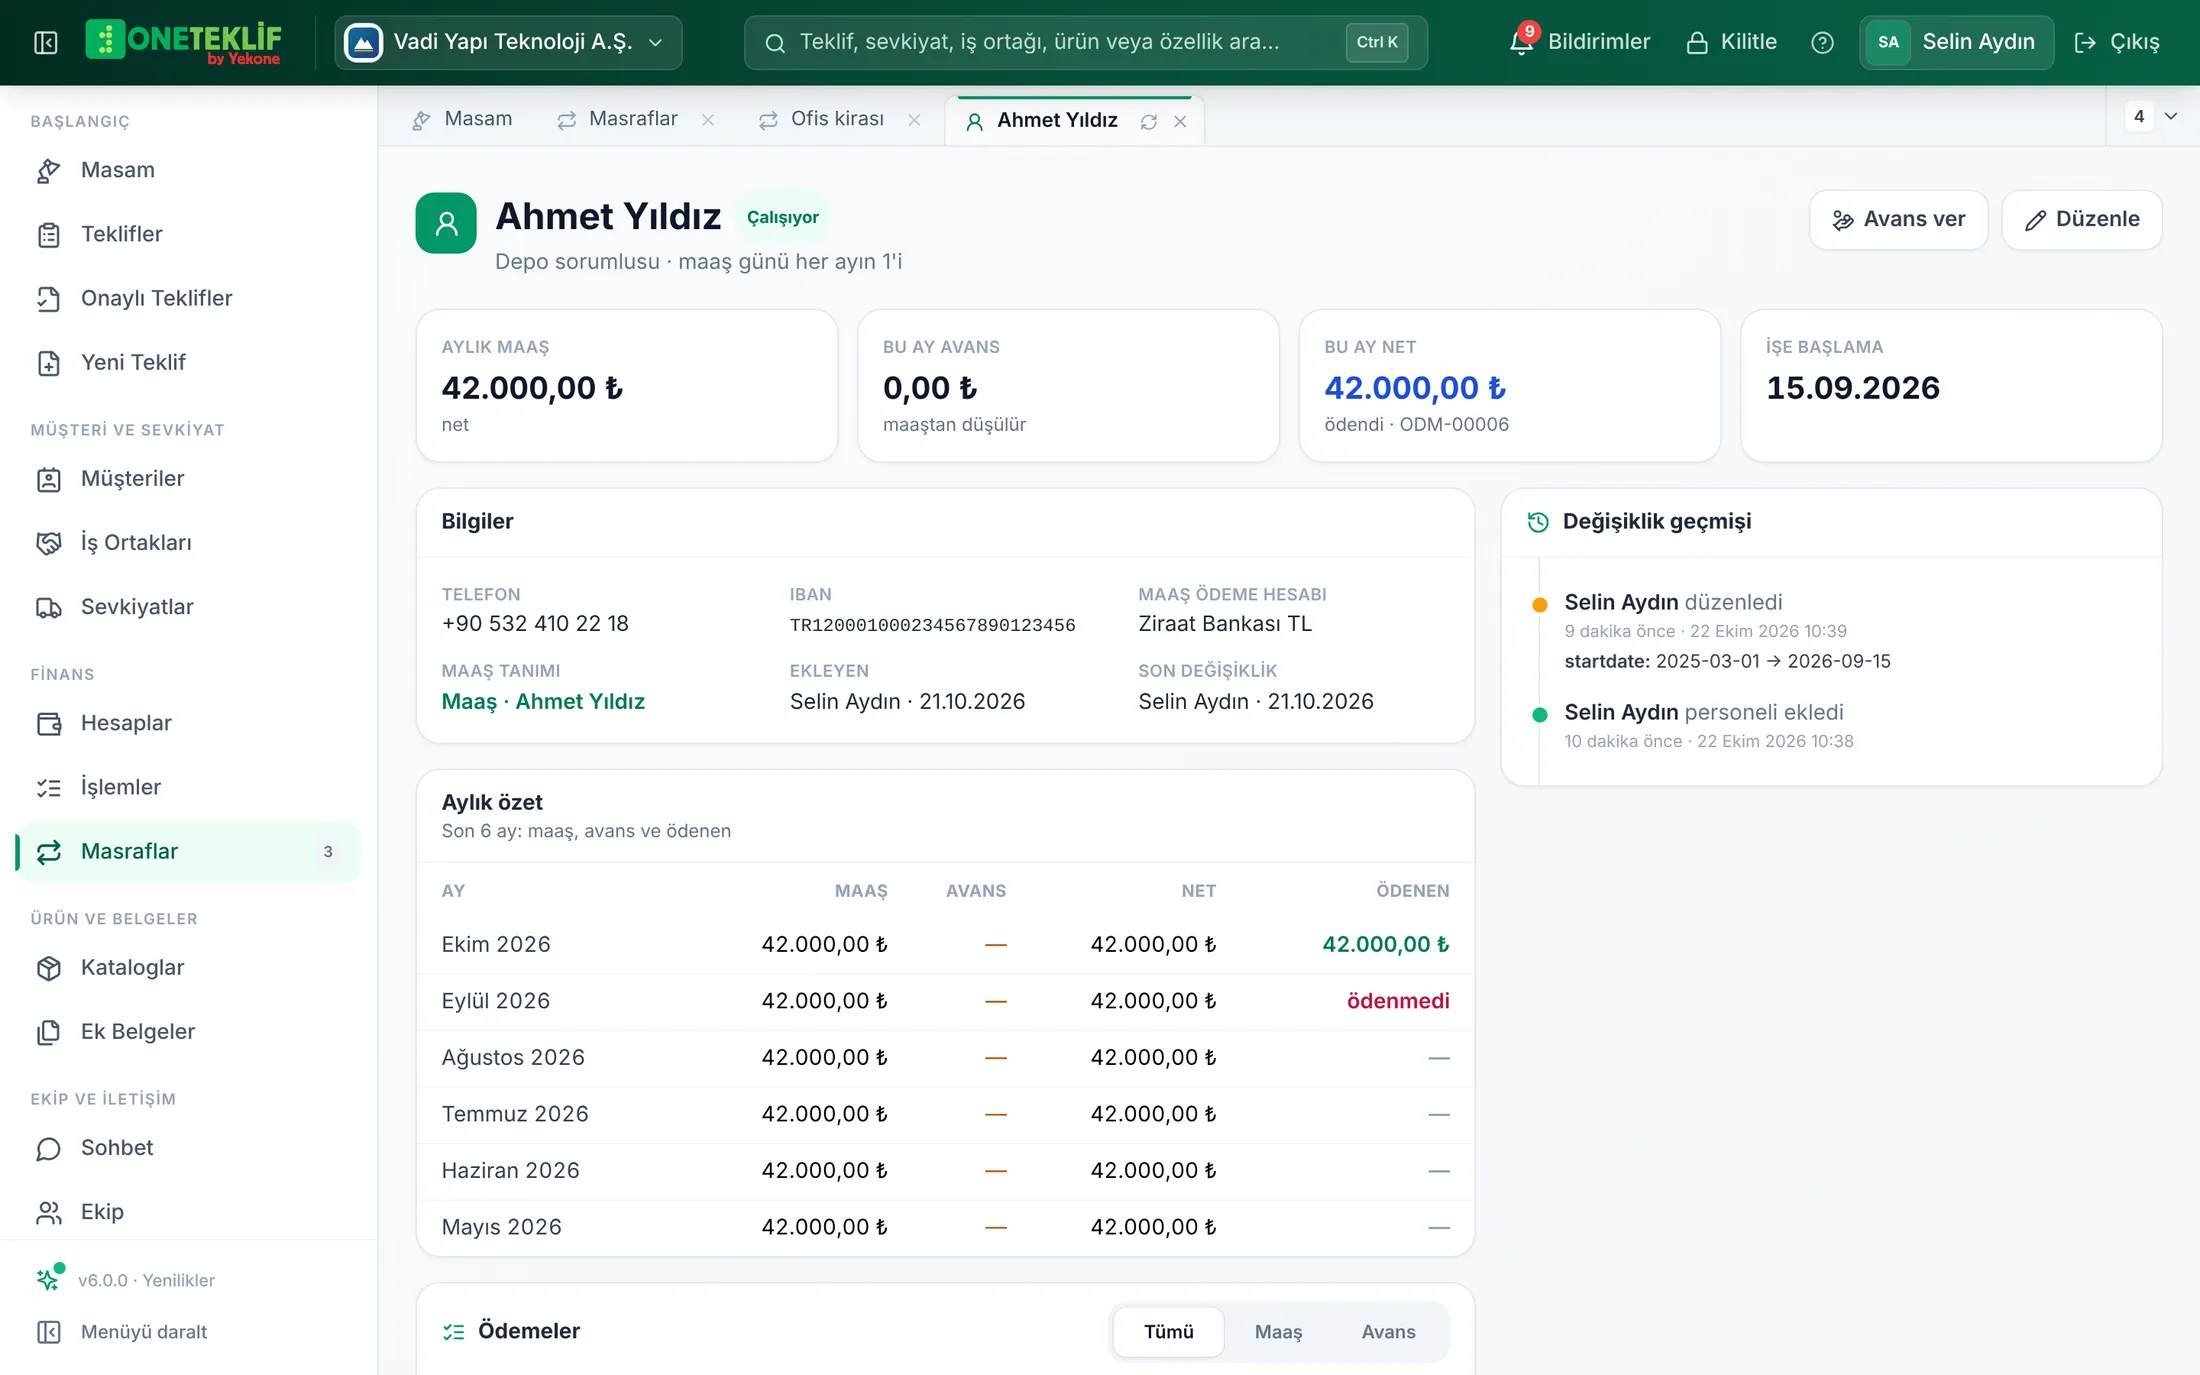Click the ödenmedi status for Eylül 2026
The height and width of the screenshot is (1375, 2200).
(x=1398, y=1001)
